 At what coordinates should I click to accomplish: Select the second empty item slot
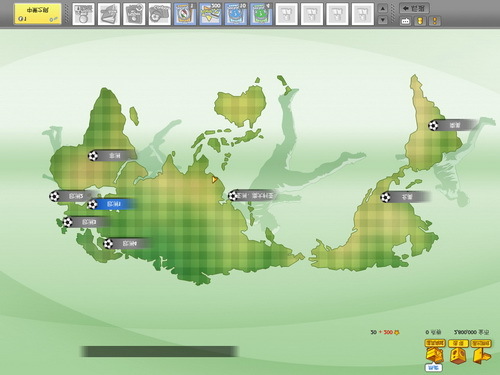click(312, 14)
